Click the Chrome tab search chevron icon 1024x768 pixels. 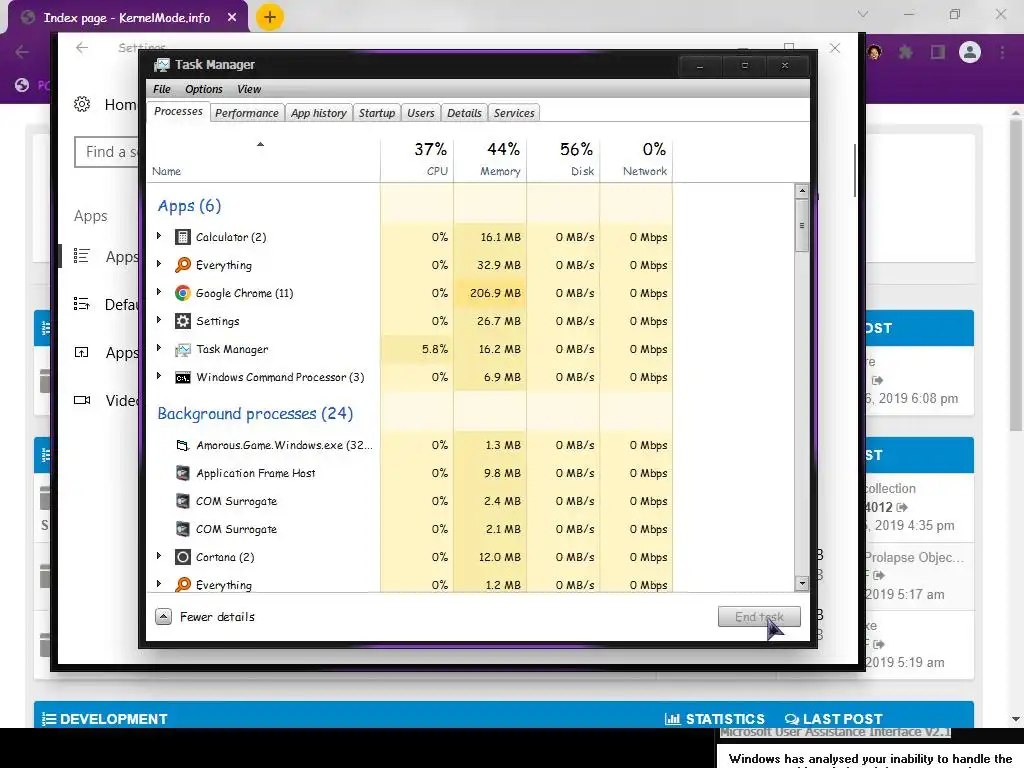pos(863,14)
